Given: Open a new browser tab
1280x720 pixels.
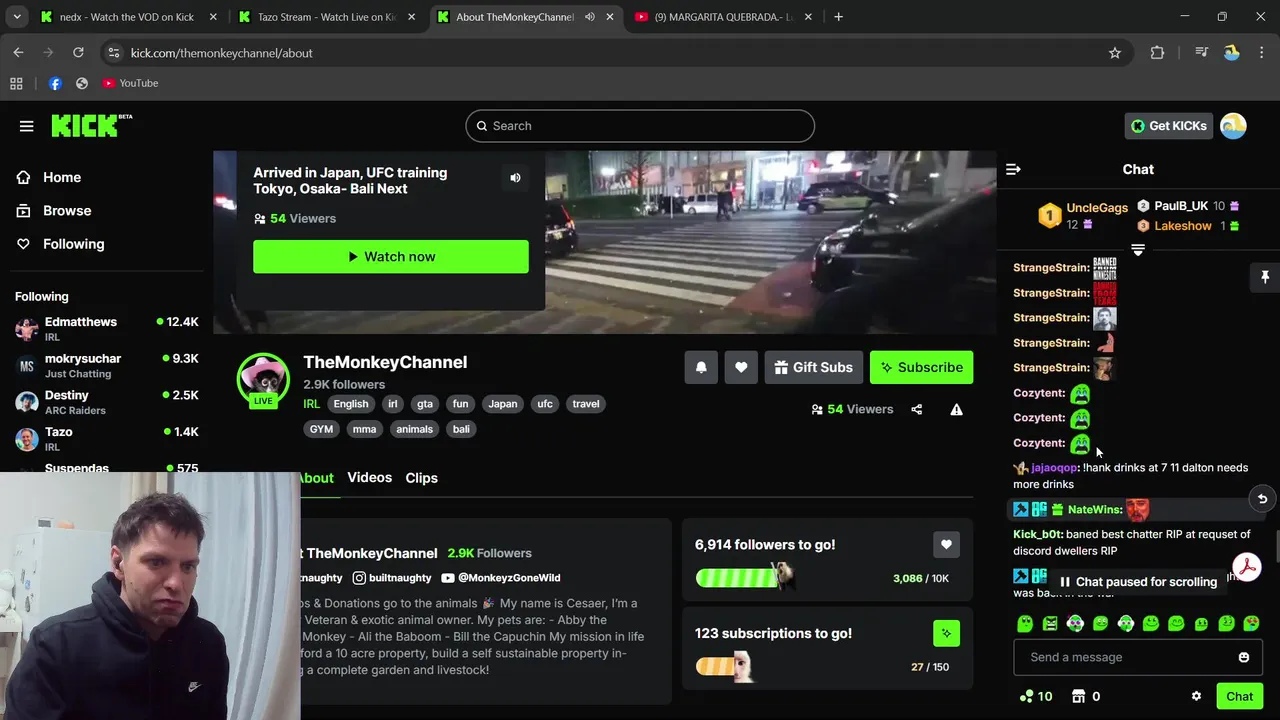Looking at the screenshot, I should (838, 17).
